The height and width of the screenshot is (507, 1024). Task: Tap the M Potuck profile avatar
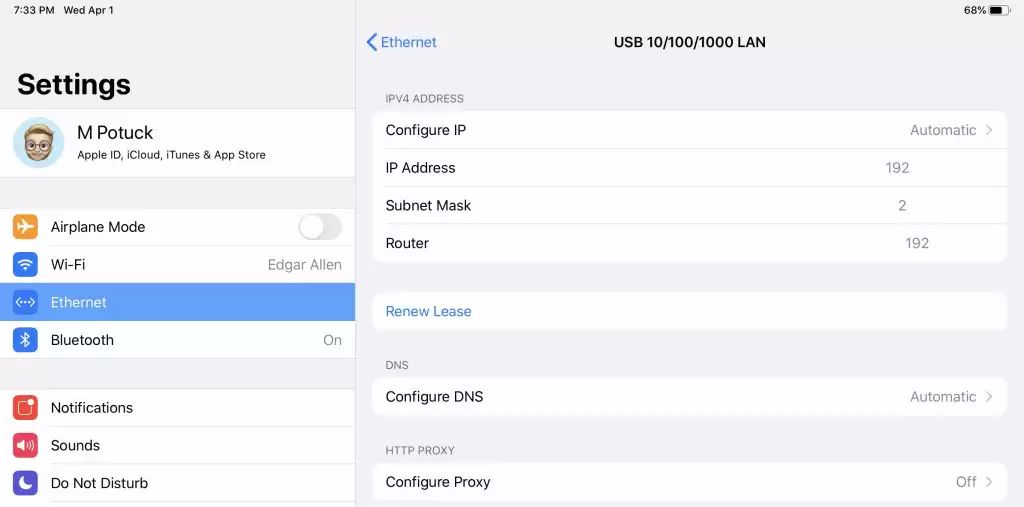point(39,142)
